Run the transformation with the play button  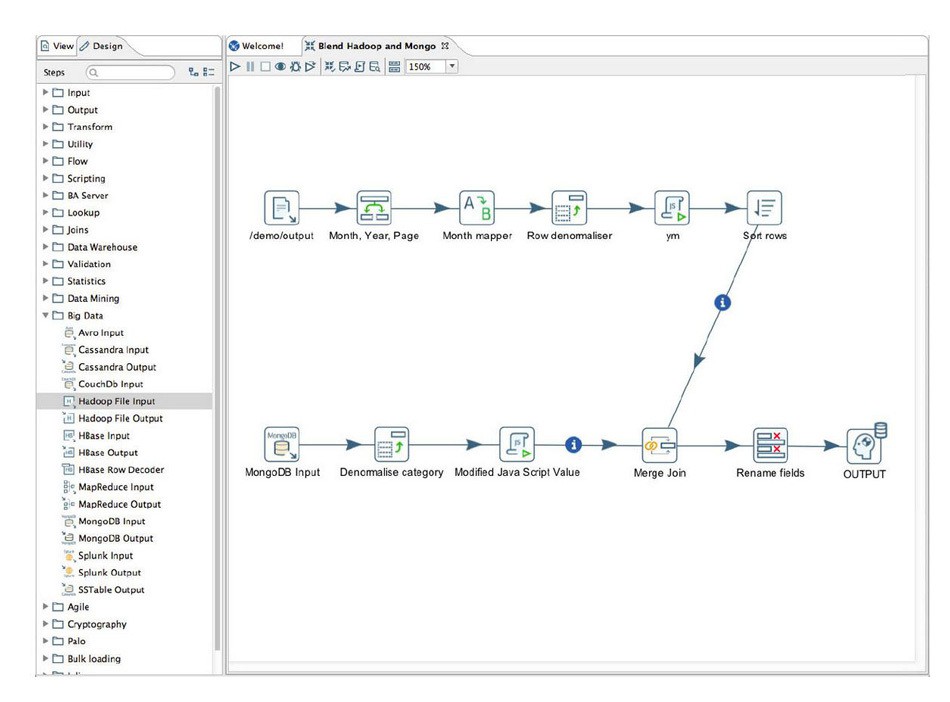coord(235,66)
